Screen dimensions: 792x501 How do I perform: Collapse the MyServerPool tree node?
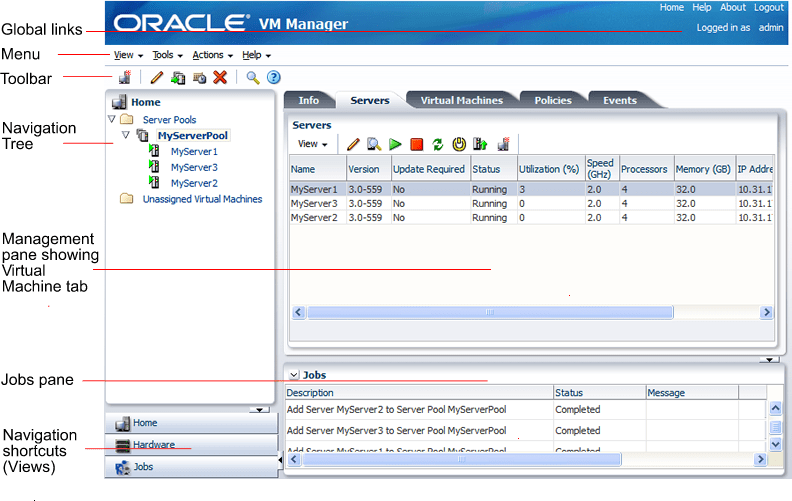pos(126,135)
